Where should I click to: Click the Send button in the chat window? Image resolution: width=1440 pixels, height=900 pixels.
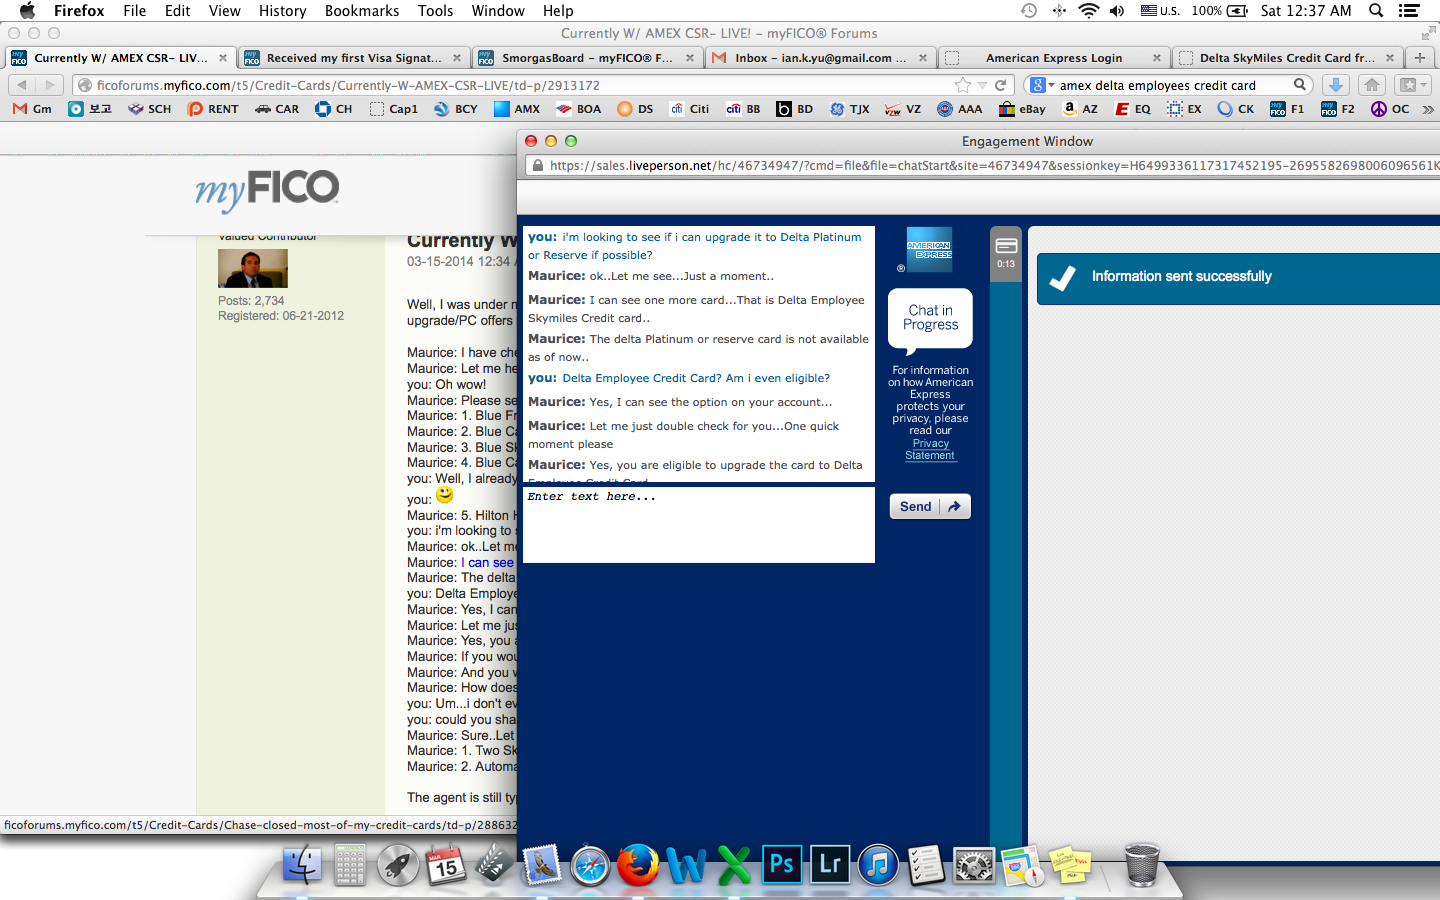pyautogui.click(x=930, y=506)
